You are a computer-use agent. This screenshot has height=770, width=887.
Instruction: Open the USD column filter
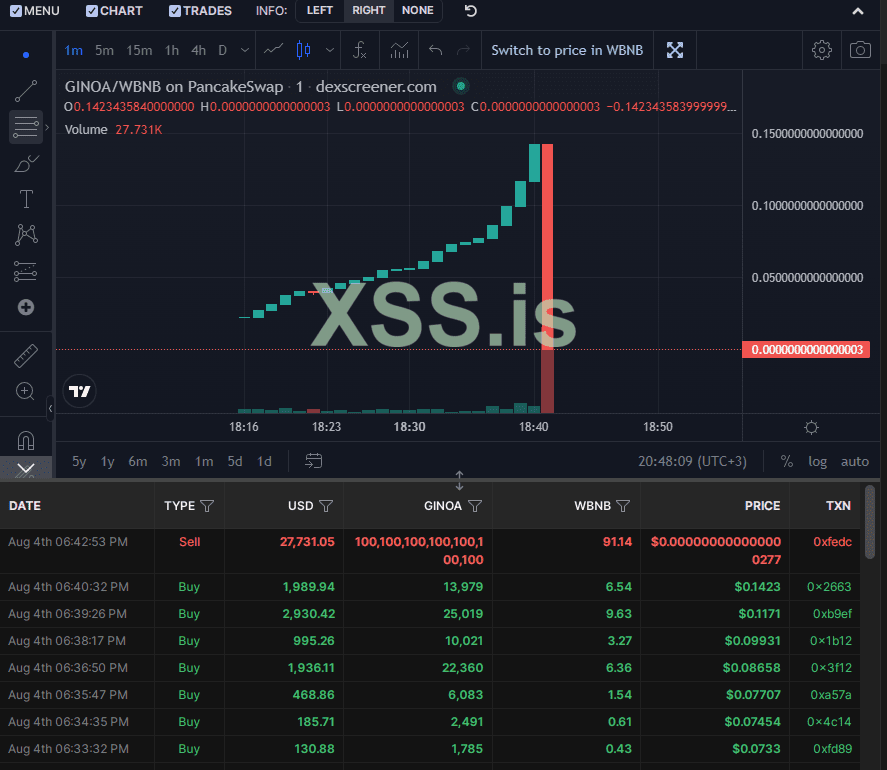click(x=326, y=506)
